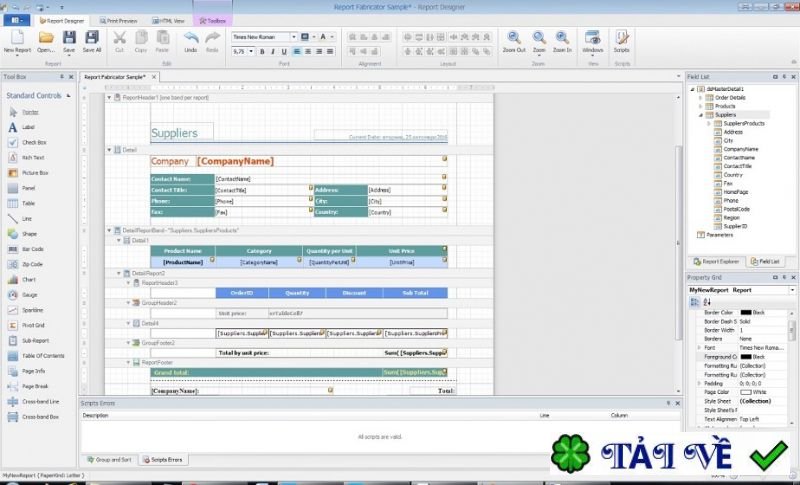800x485 pixels.
Task: Toggle underline font formatting
Action: [284, 52]
